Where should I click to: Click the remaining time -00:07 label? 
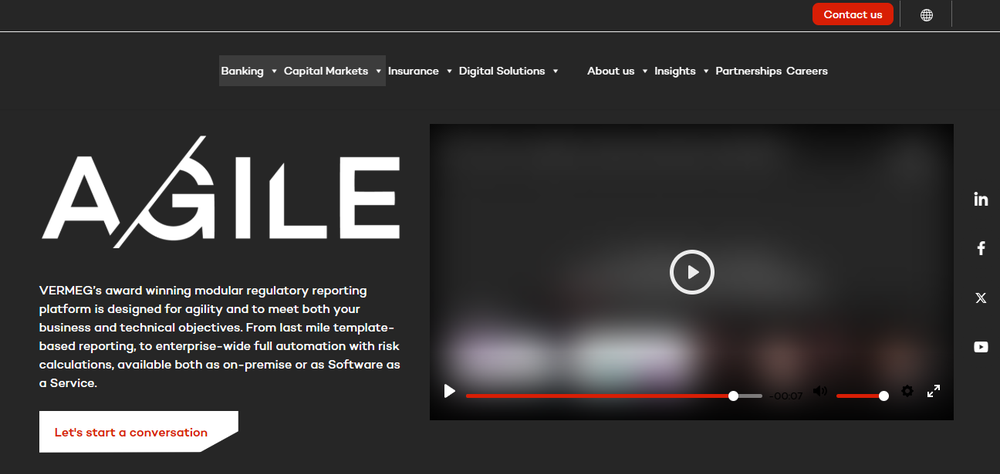click(786, 396)
